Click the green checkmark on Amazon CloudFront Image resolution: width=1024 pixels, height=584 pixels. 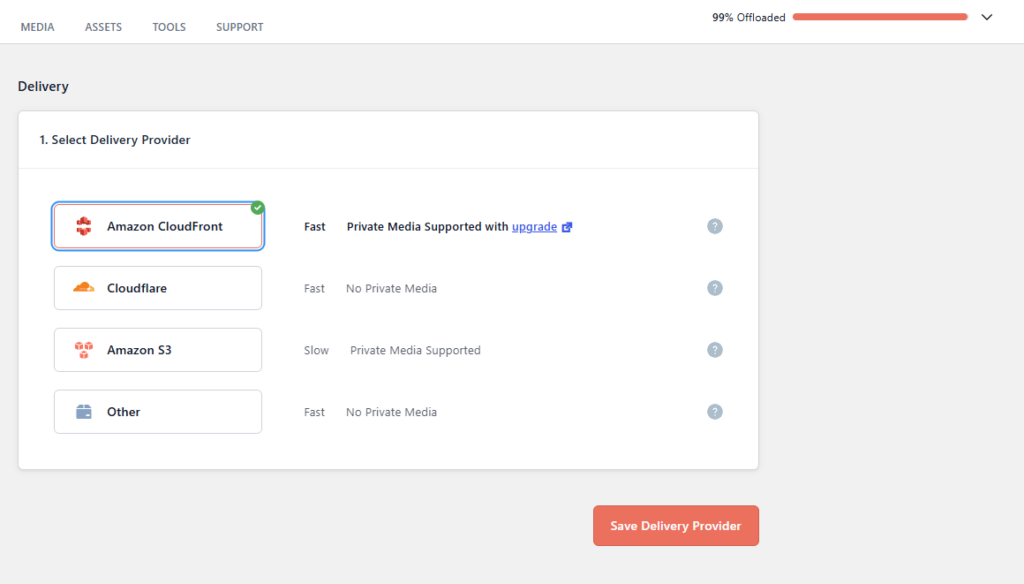[x=257, y=208]
